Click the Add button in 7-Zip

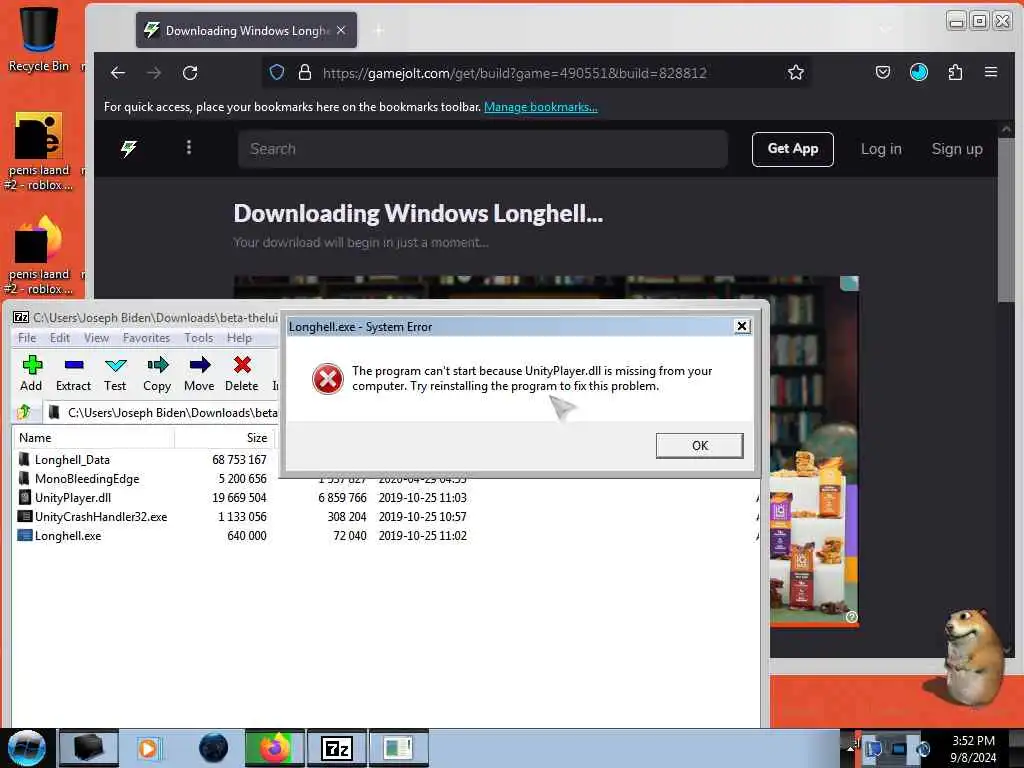click(31, 374)
